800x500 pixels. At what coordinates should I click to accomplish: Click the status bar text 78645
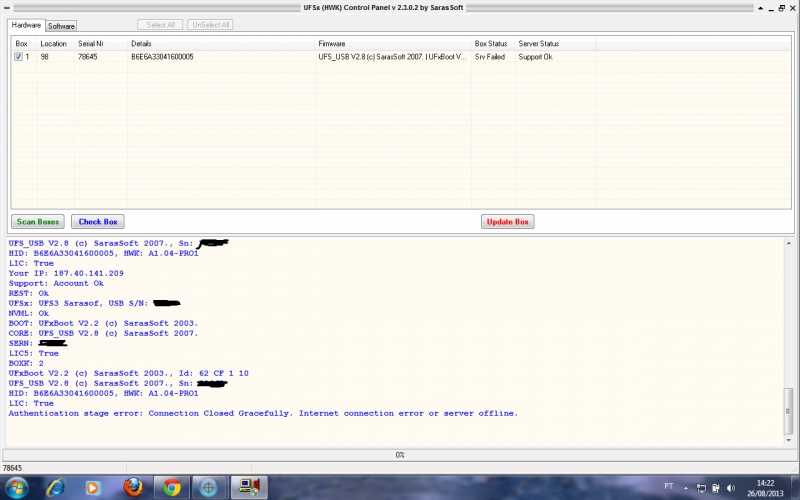point(13,468)
